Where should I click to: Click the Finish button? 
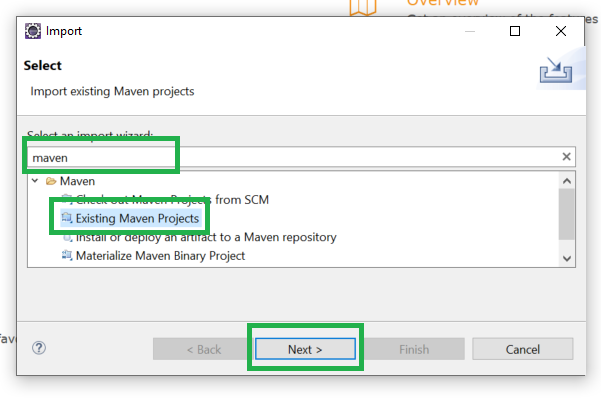pyautogui.click(x=414, y=349)
